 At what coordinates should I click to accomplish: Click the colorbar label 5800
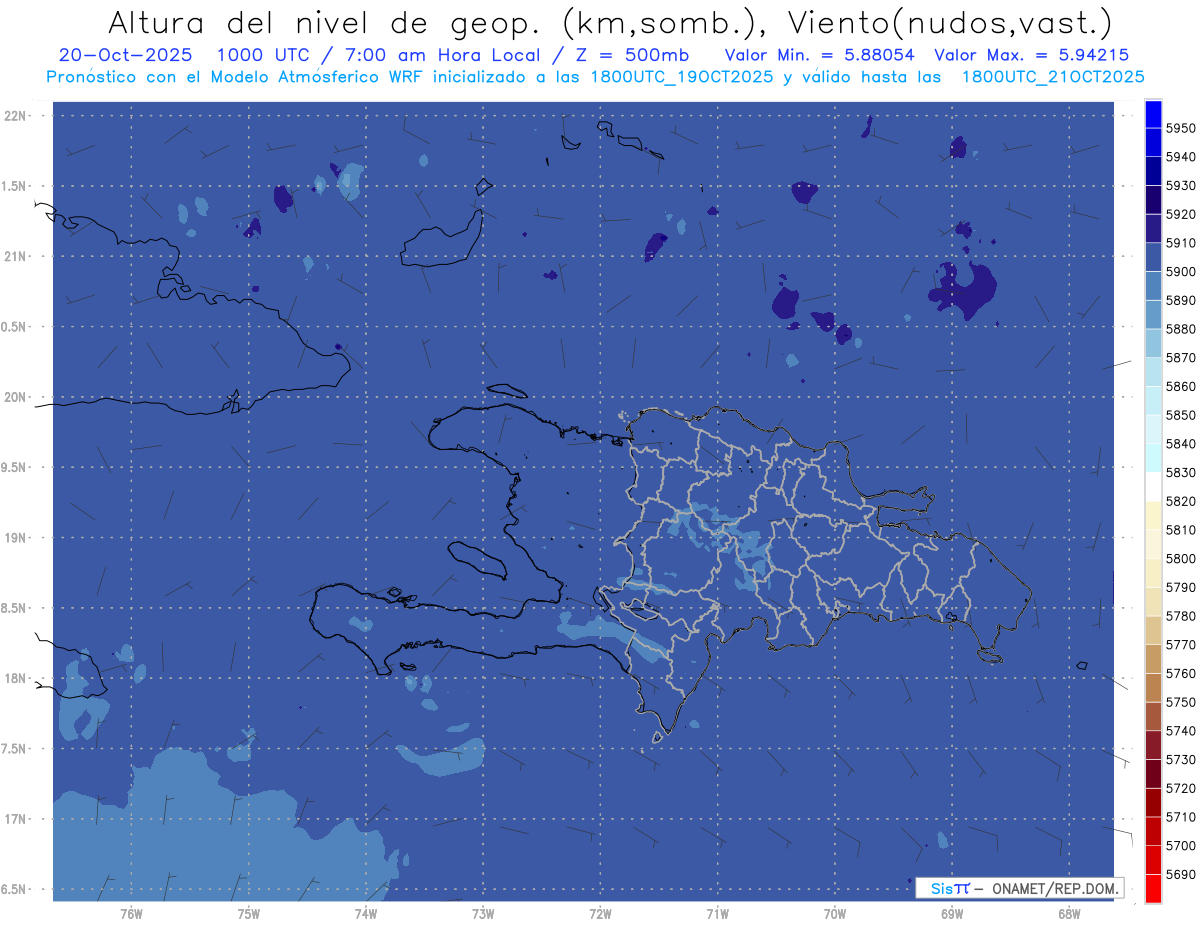pyautogui.click(x=1180, y=559)
